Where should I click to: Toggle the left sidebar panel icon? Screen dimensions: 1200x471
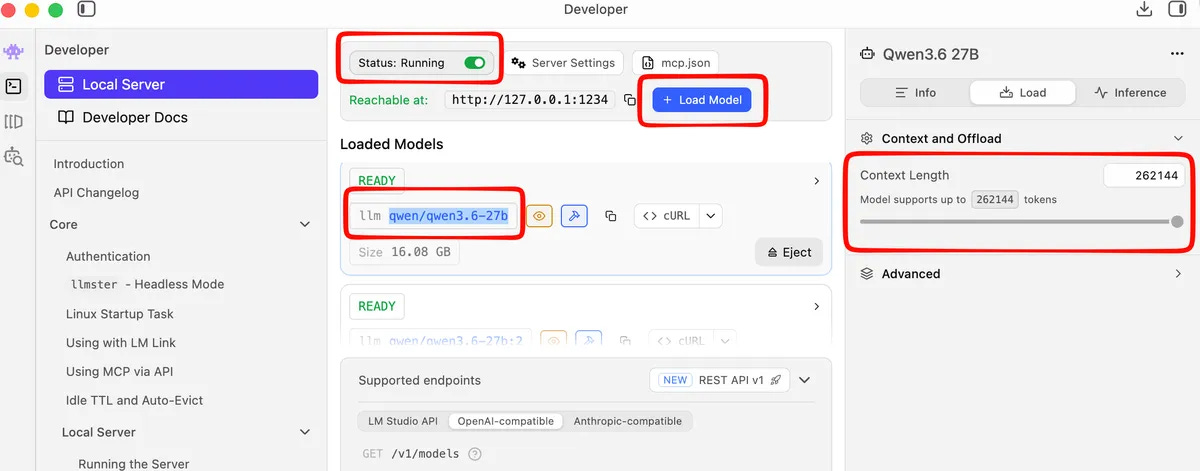(x=87, y=10)
